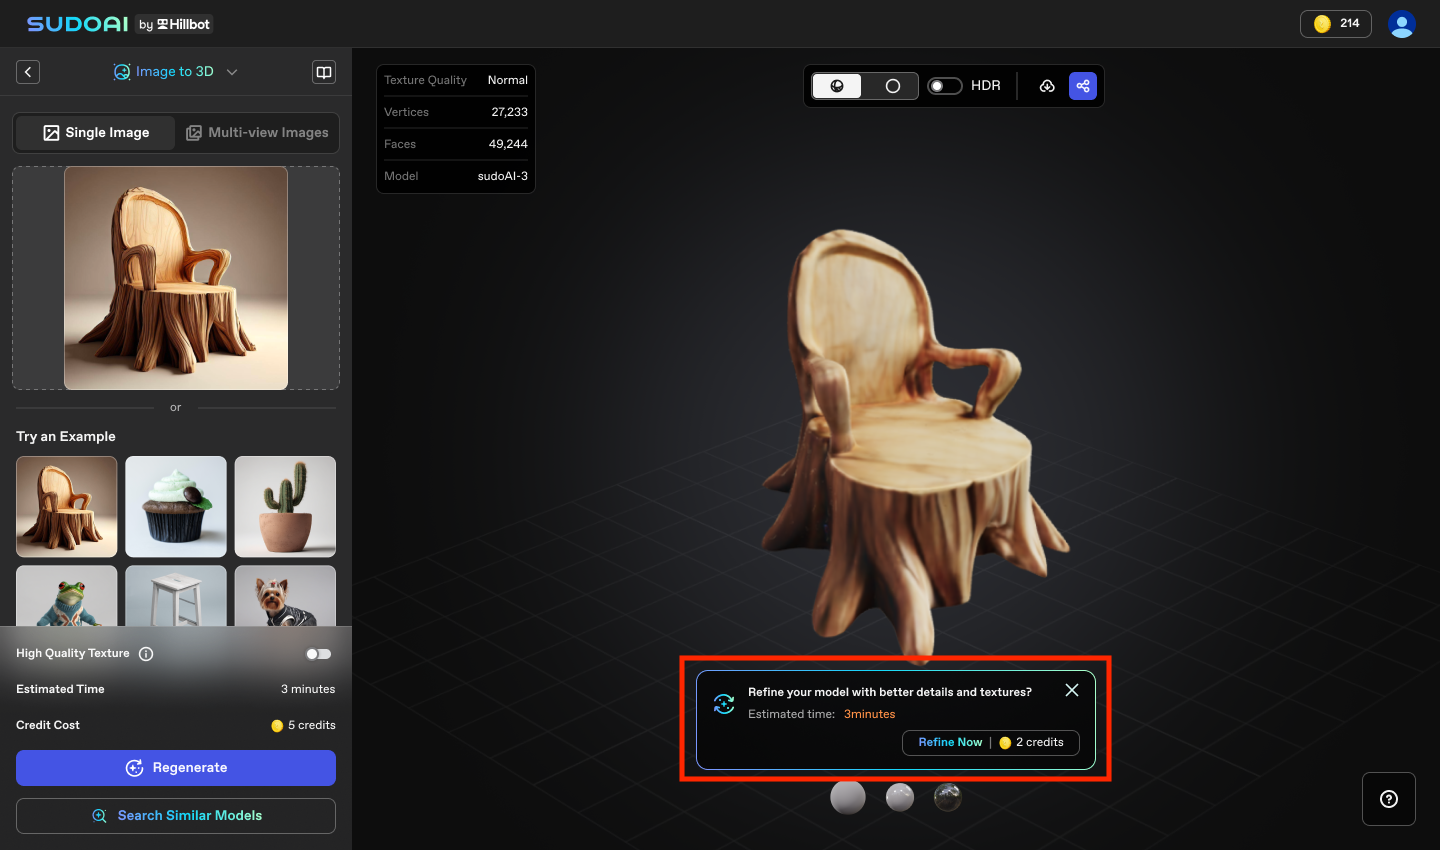
Task: Select the stump chair example thumbnail
Action: point(67,507)
